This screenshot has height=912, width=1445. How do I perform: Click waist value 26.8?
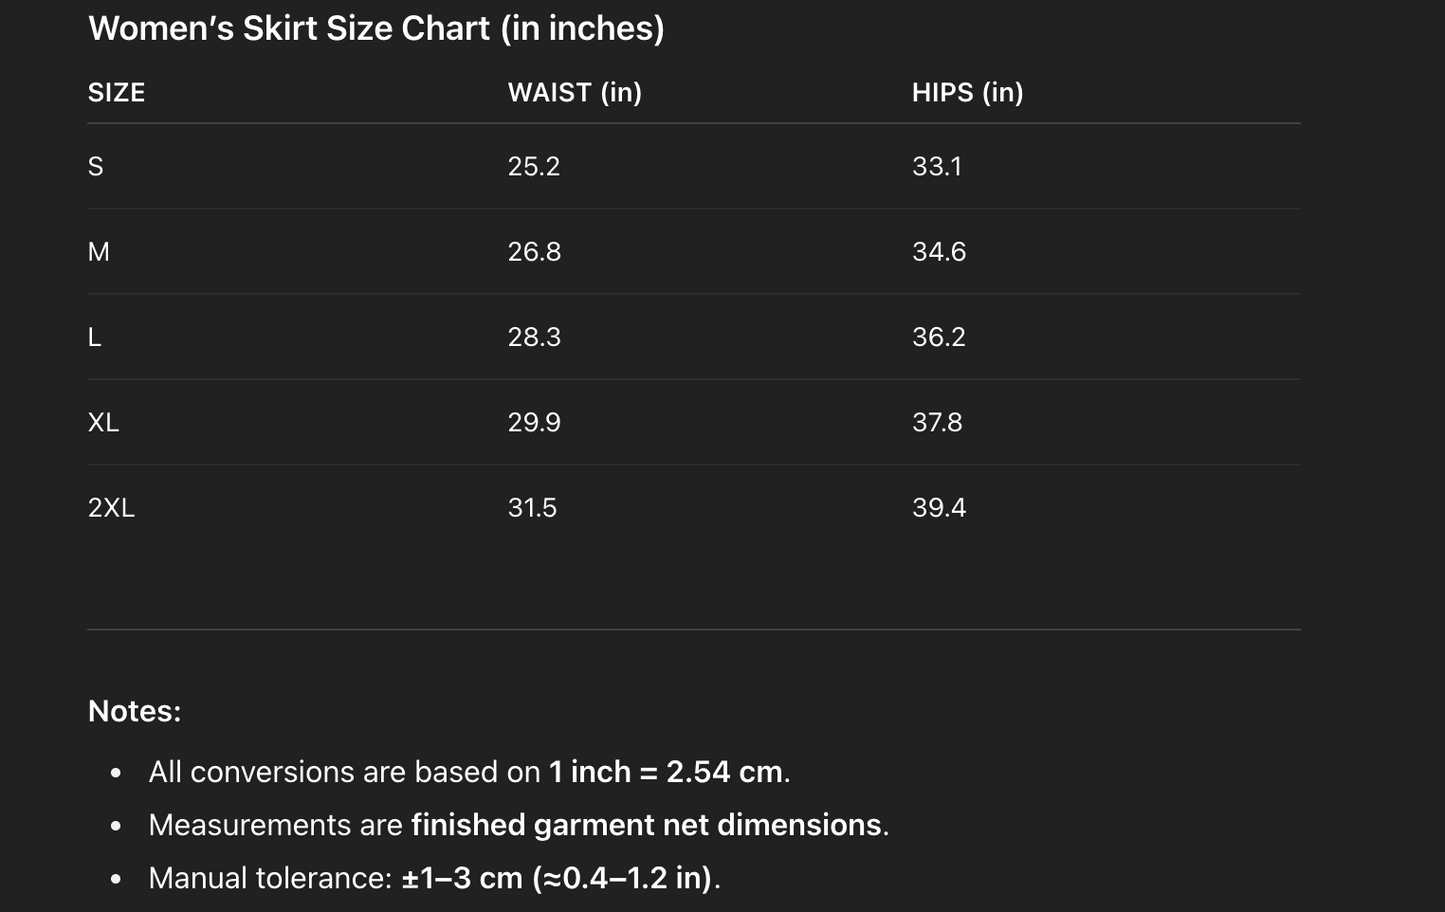[x=534, y=252]
